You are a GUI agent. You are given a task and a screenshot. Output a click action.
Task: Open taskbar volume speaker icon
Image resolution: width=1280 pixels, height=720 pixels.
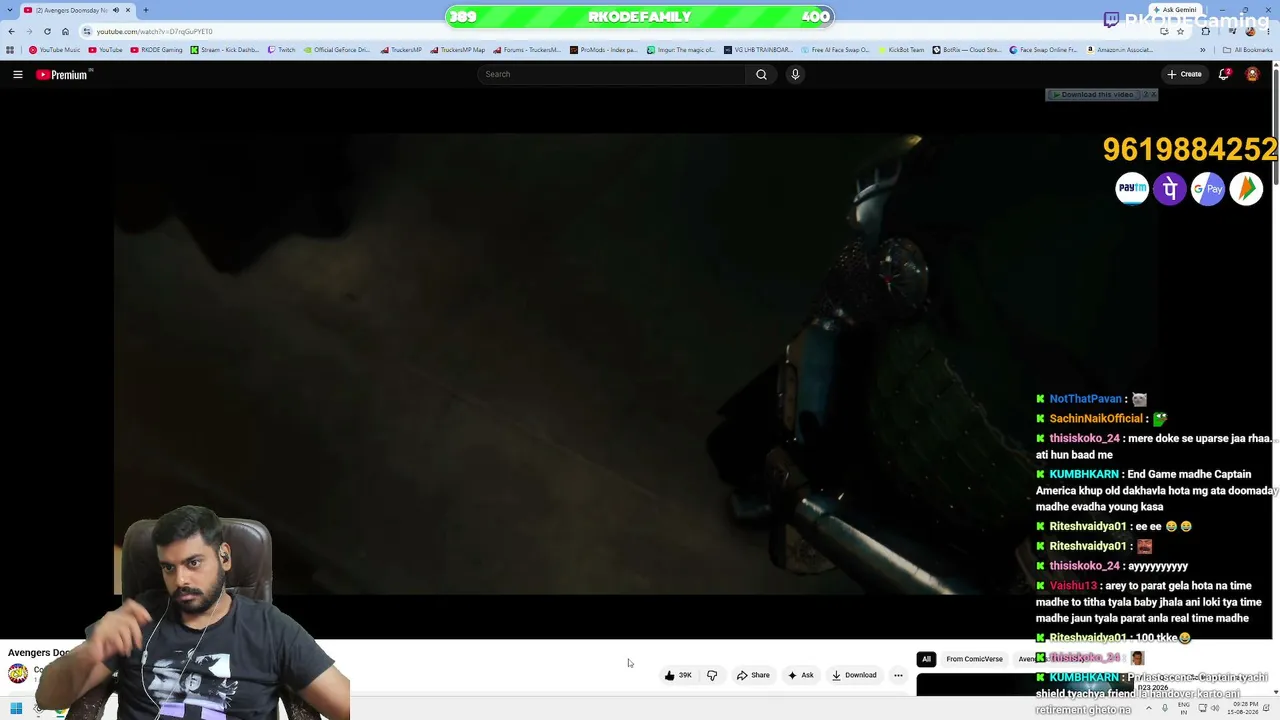point(1215,709)
